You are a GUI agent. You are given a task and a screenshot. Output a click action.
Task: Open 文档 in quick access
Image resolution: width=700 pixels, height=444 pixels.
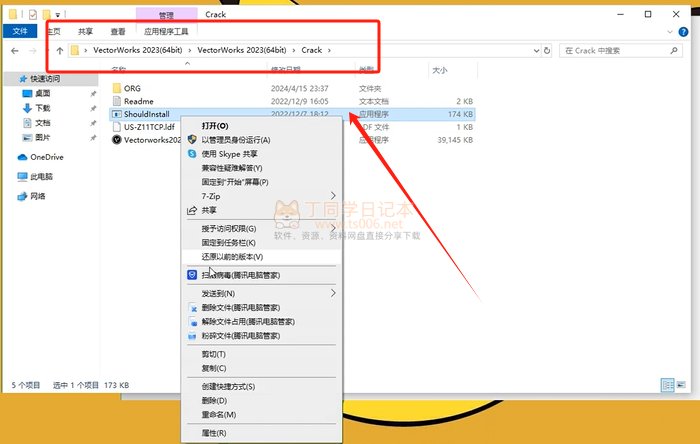(x=42, y=123)
